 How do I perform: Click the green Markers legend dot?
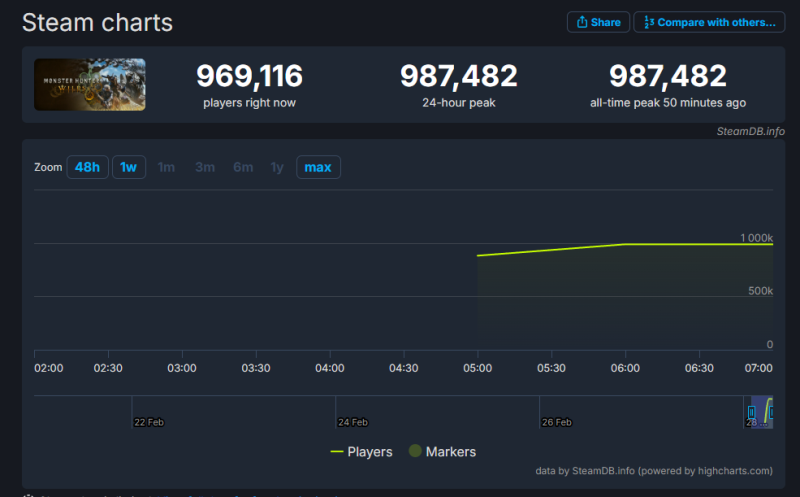[415, 452]
